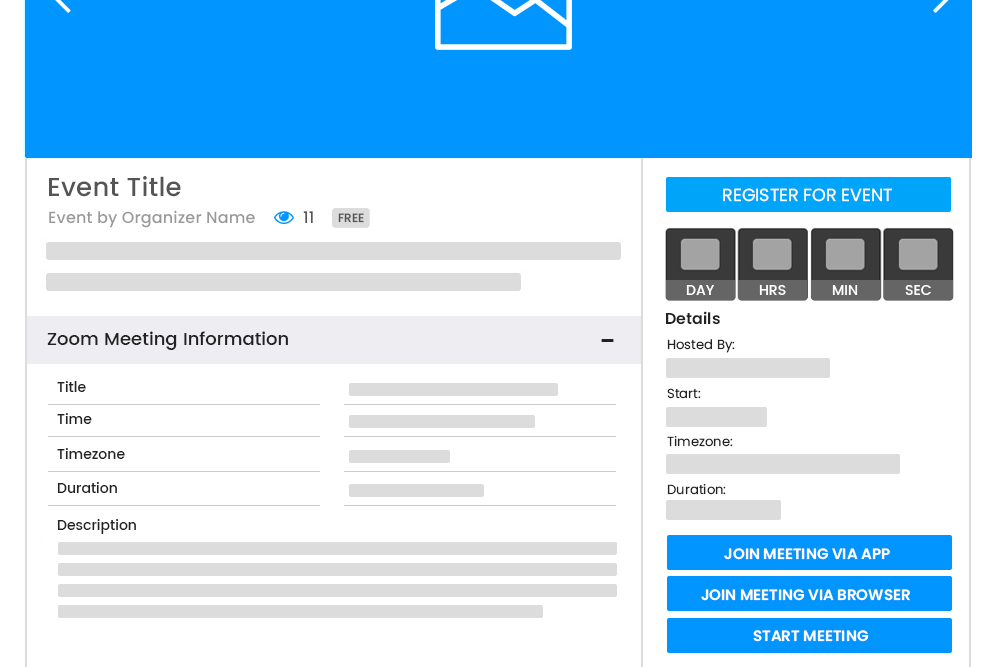Select the Event Title heading
The width and height of the screenshot is (1000, 667).
click(x=114, y=188)
